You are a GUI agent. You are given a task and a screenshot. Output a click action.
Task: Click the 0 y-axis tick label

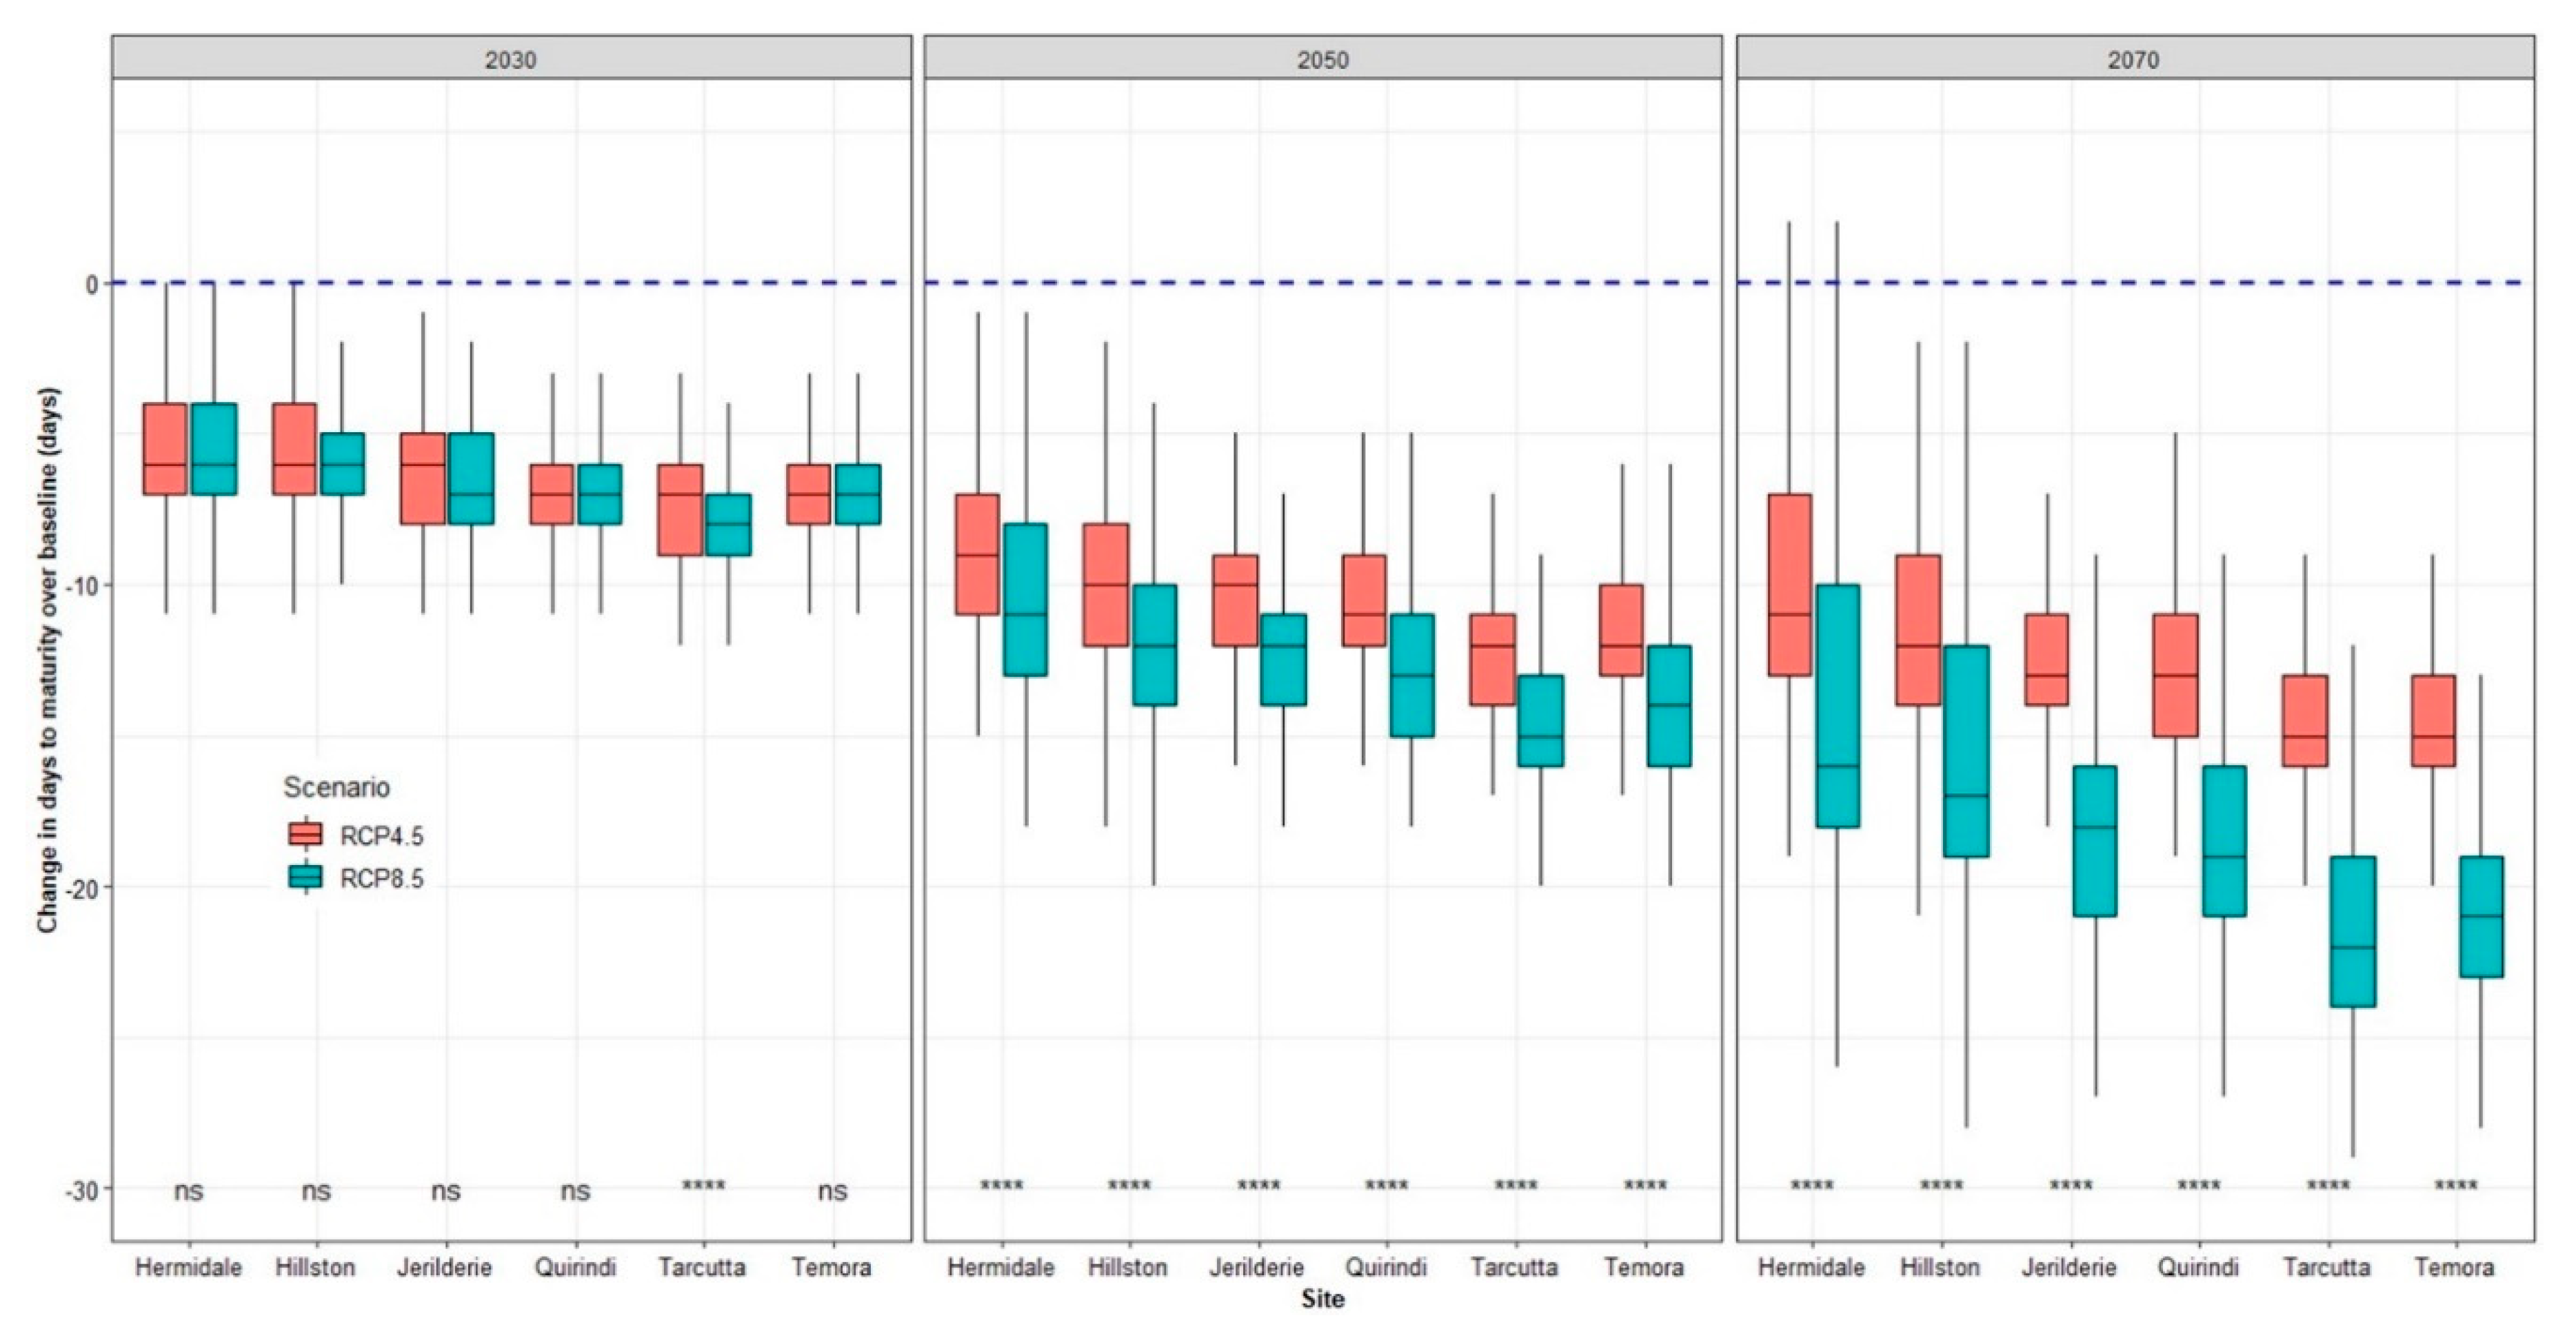pos(92,285)
